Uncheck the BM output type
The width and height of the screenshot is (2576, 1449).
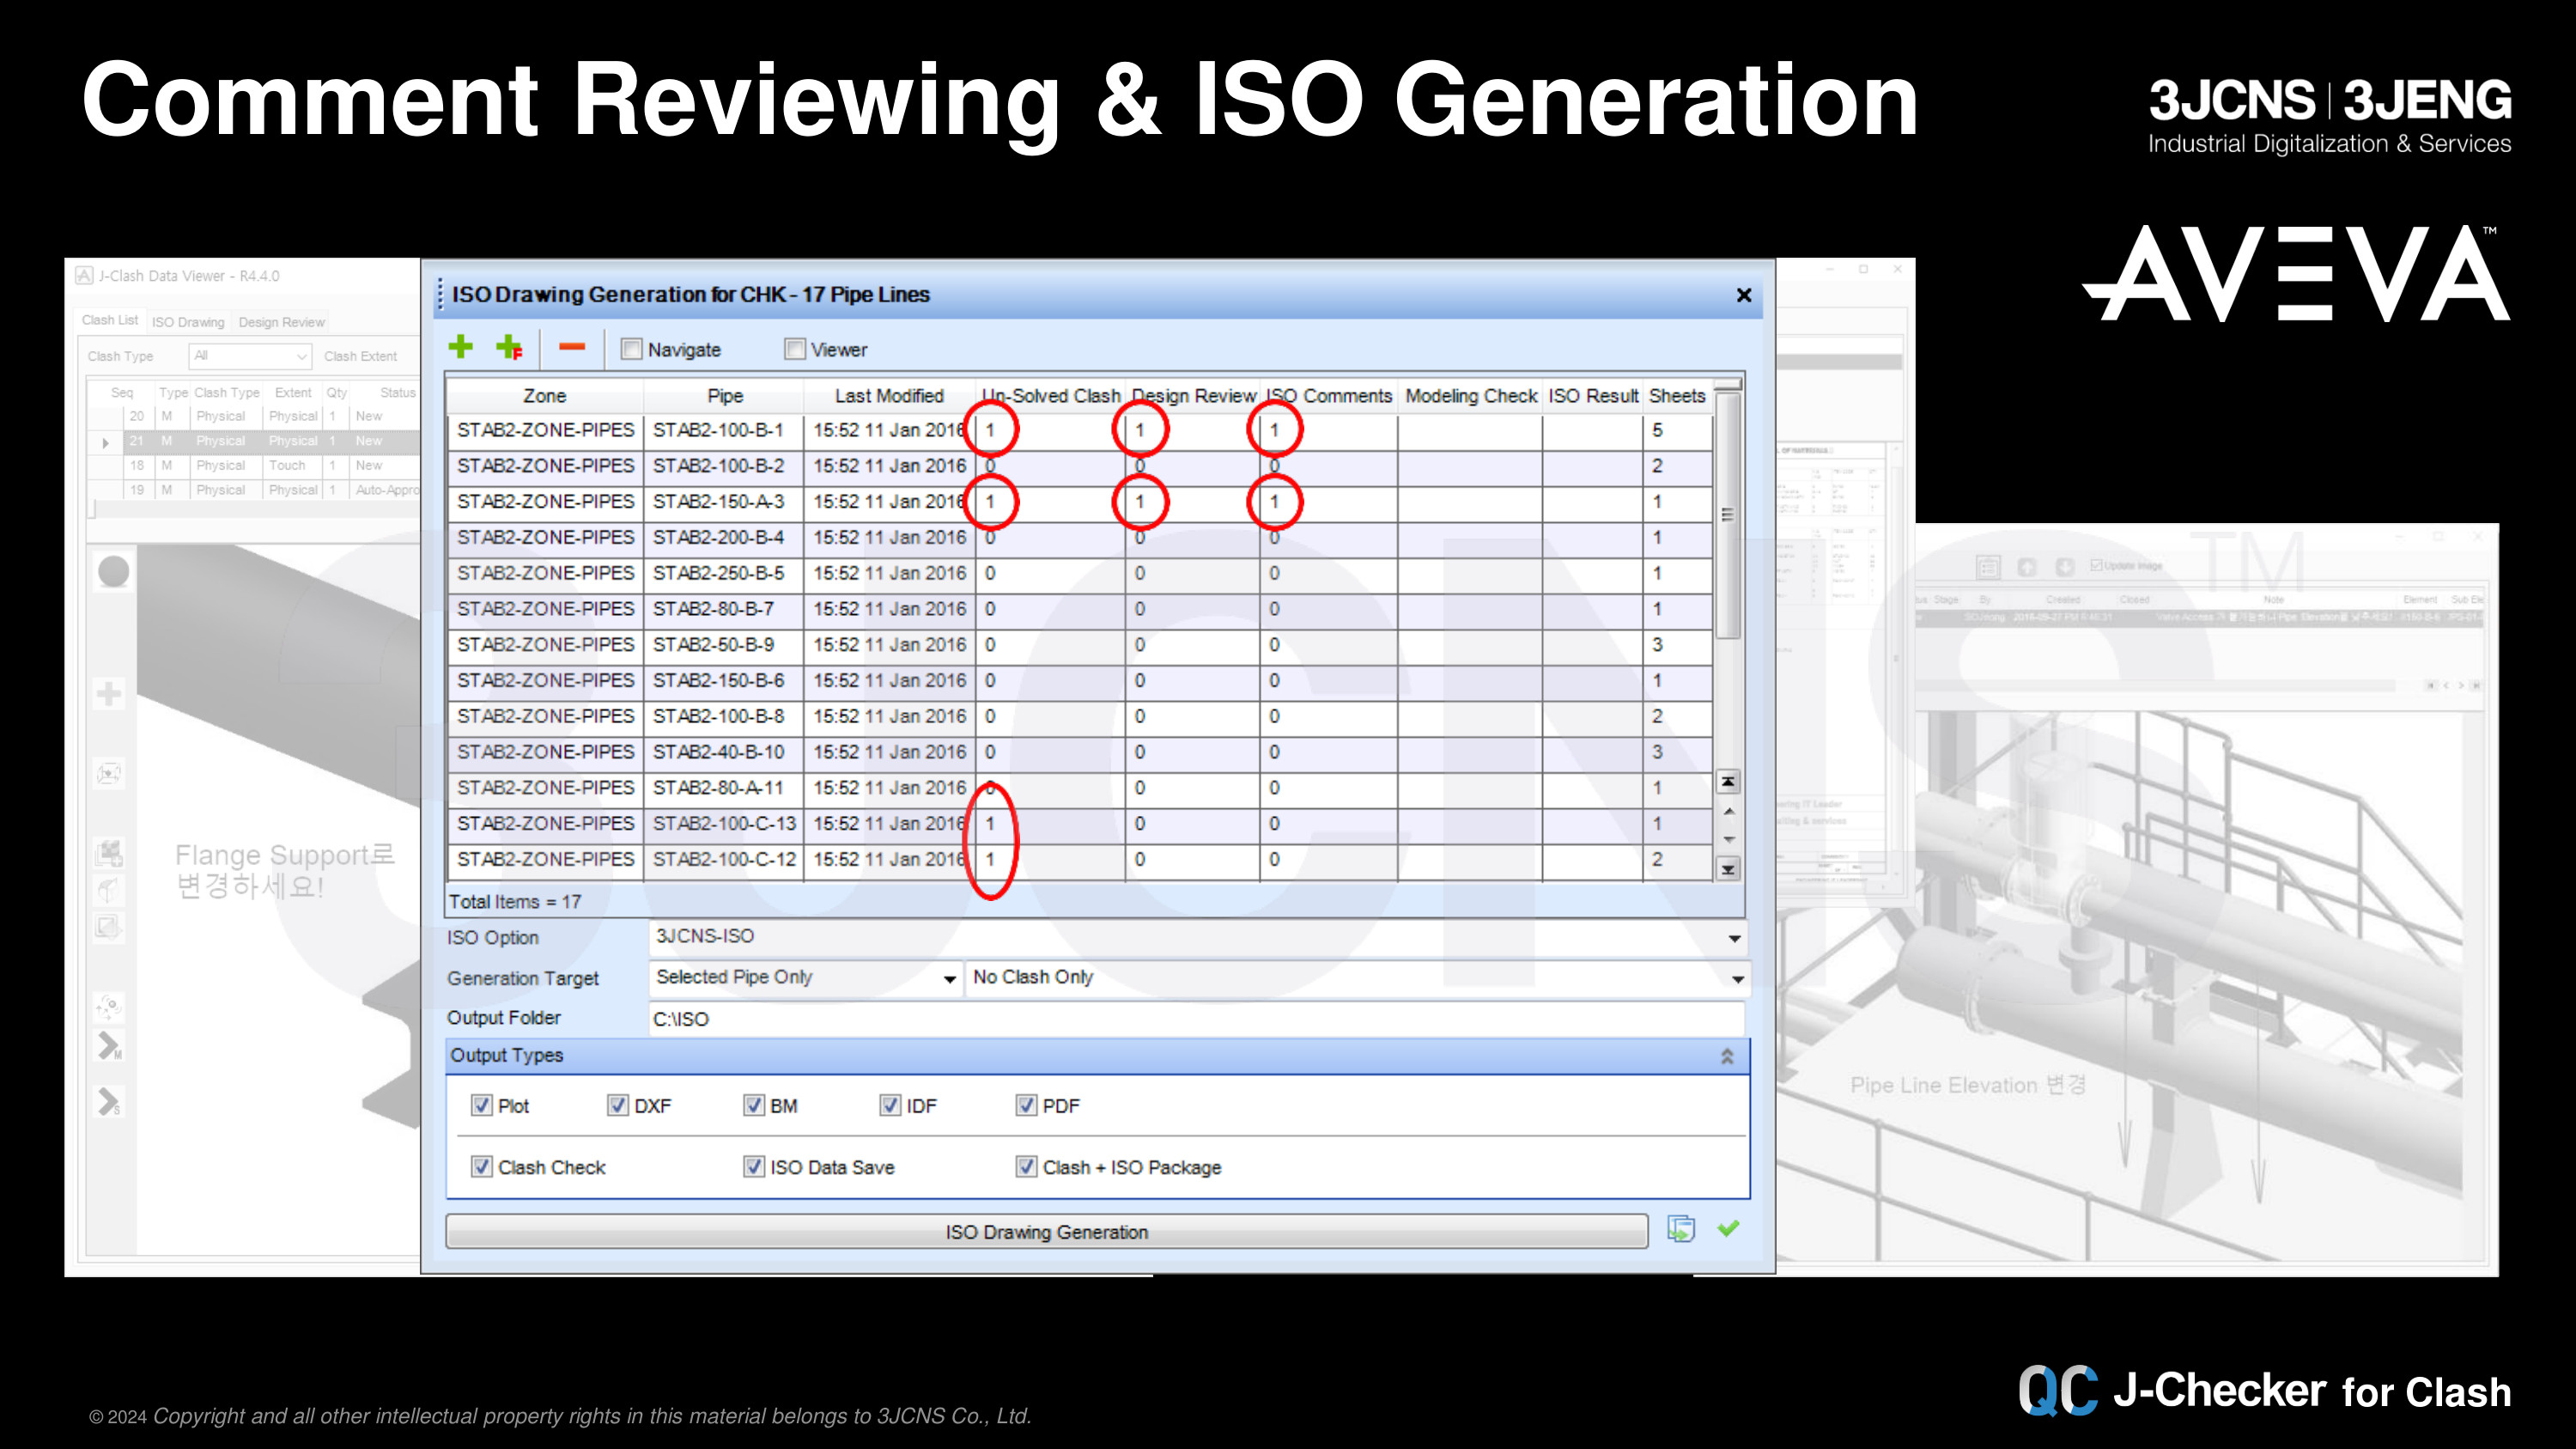[x=754, y=1105]
